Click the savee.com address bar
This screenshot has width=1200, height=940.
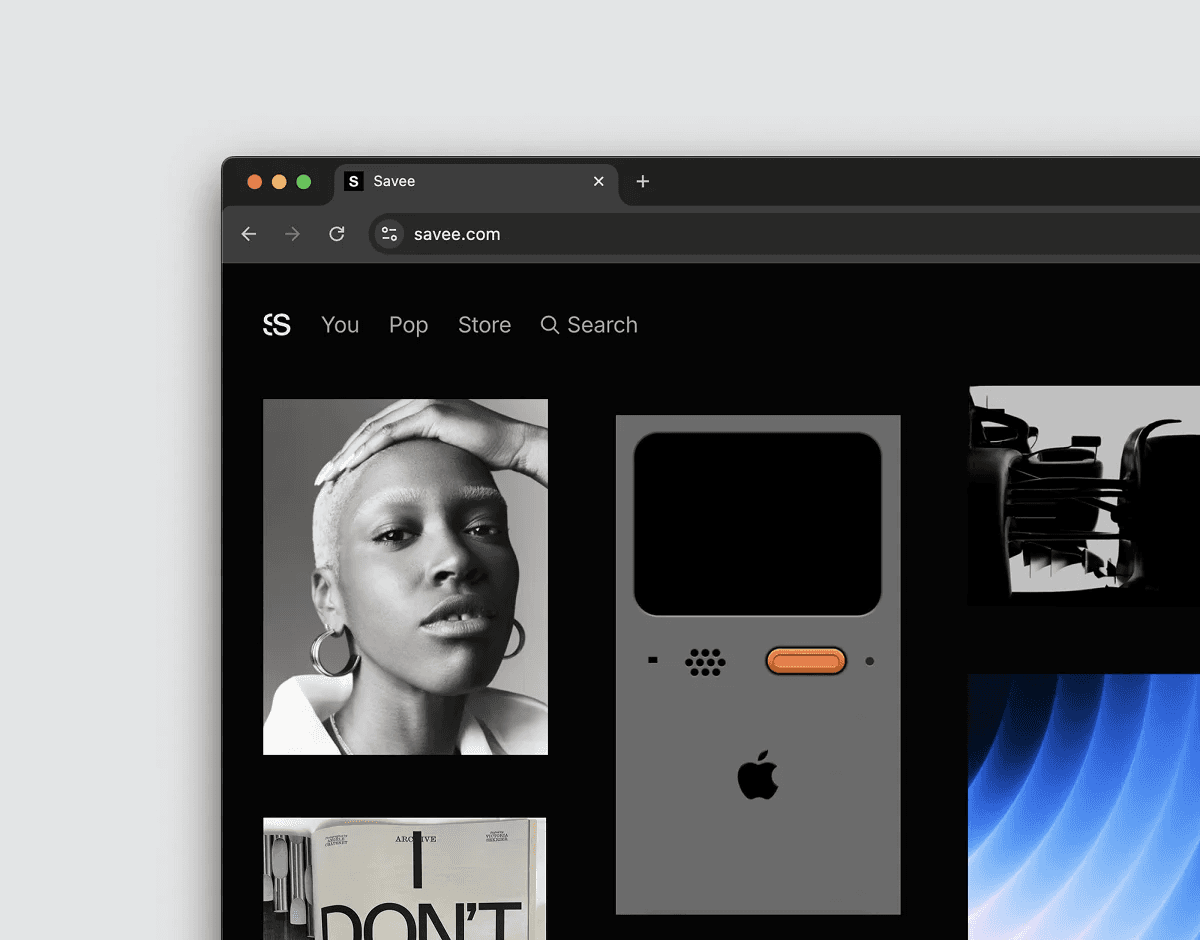coord(785,234)
